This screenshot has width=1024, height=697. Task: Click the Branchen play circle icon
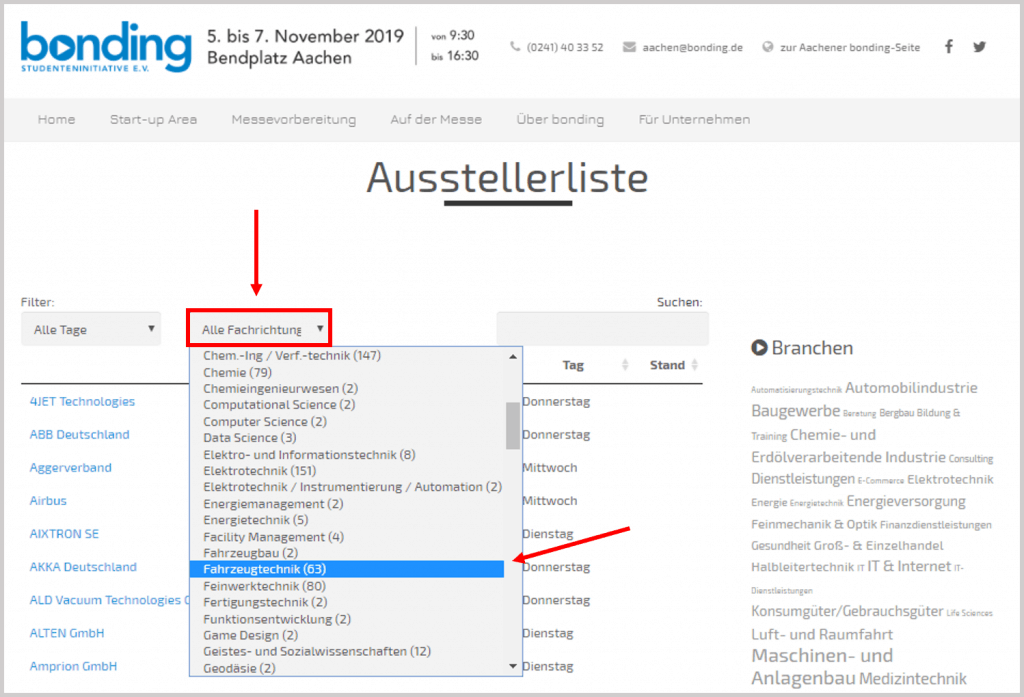tap(759, 348)
